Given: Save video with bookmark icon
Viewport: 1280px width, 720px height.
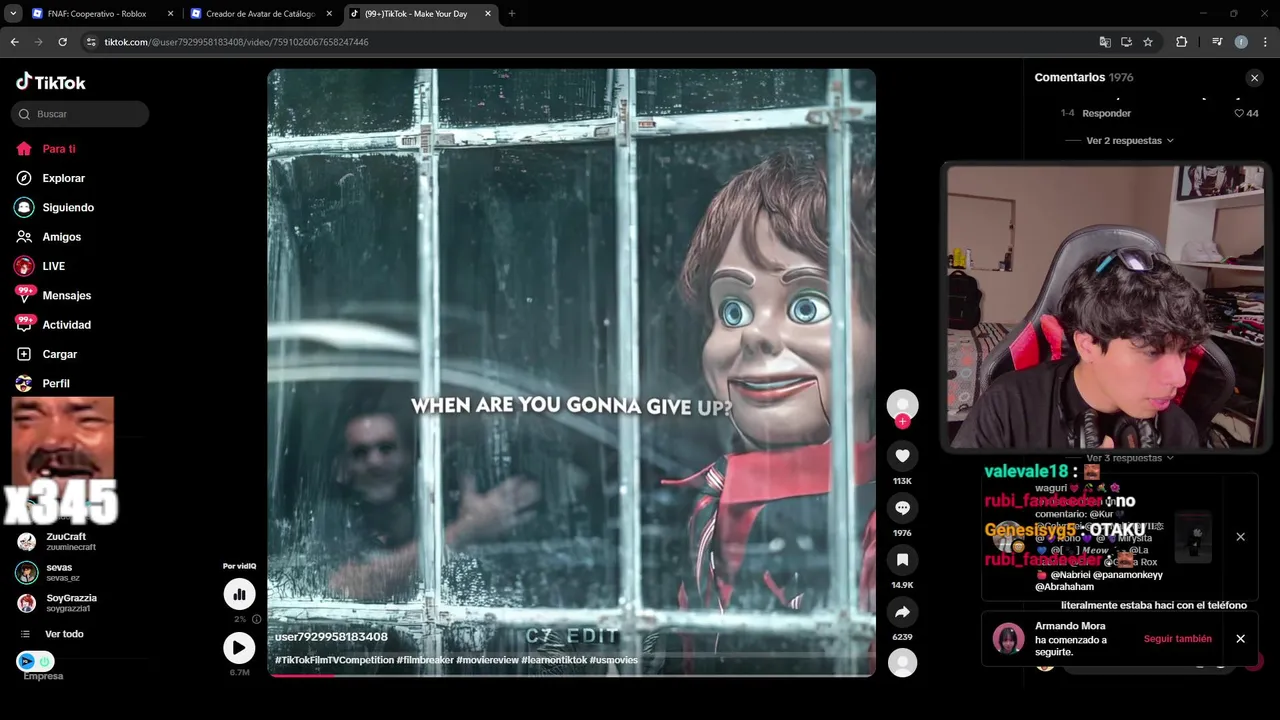Looking at the screenshot, I should click(902, 560).
